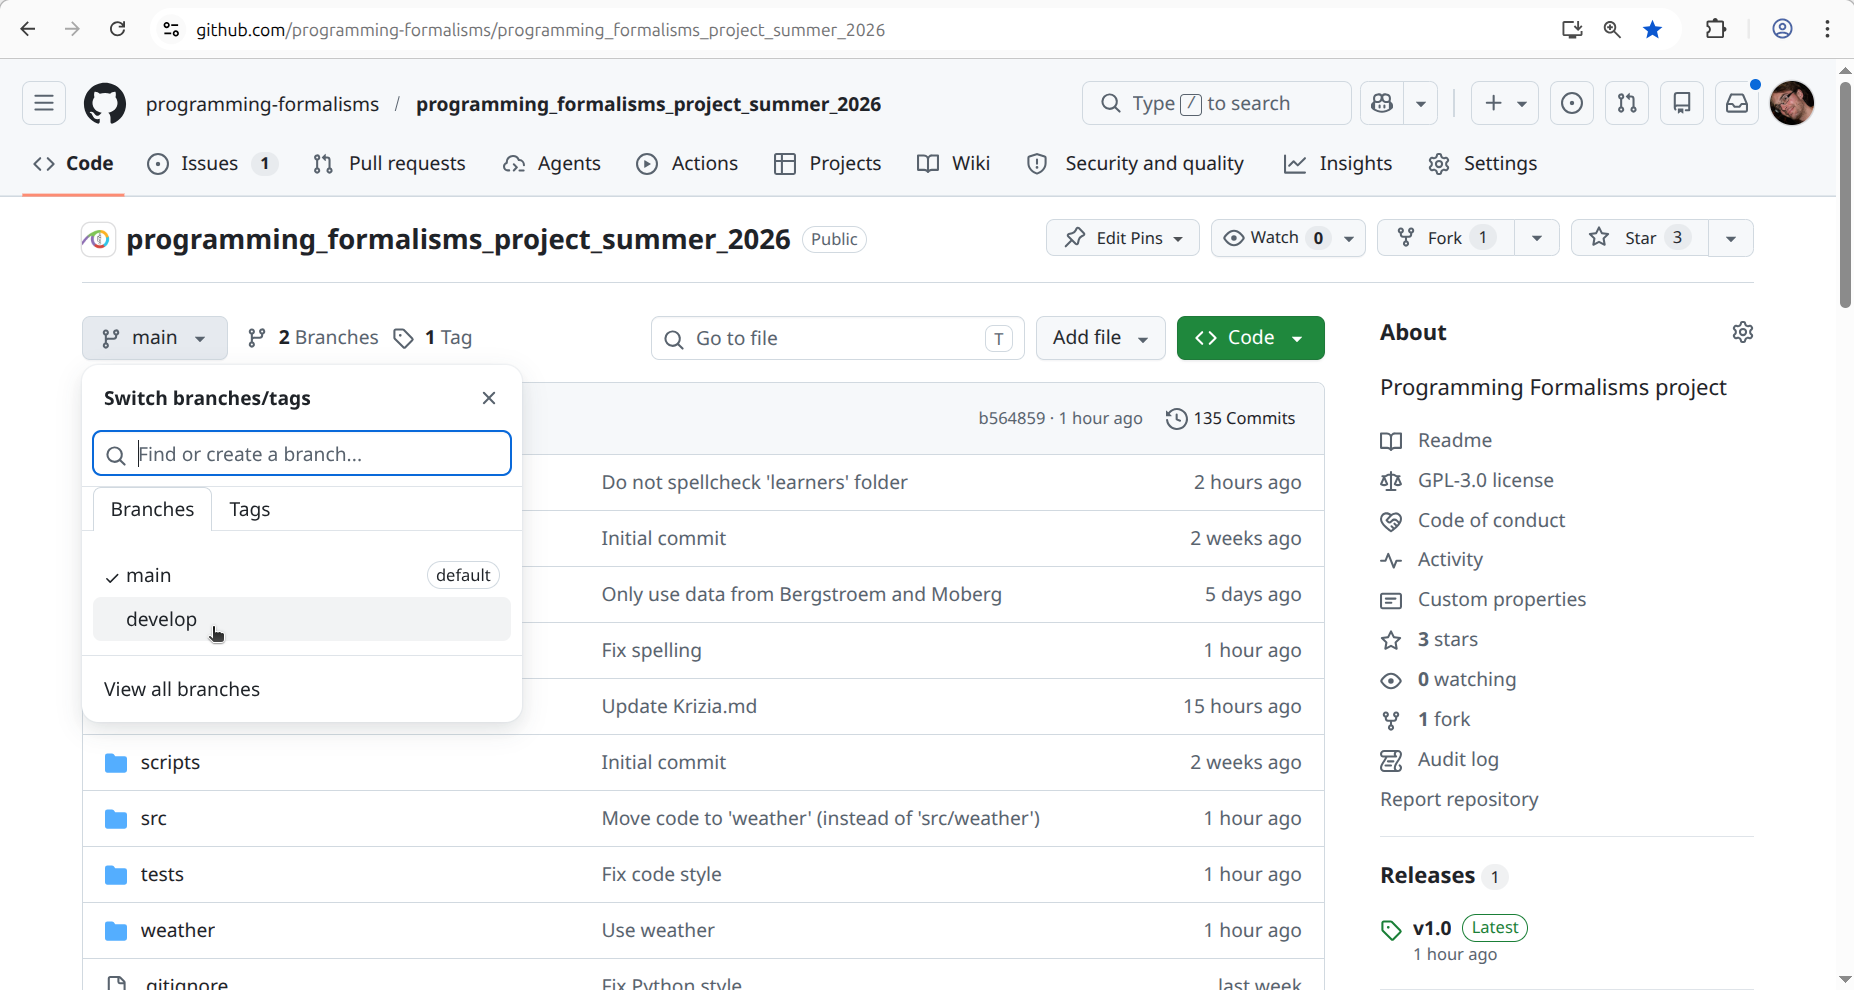Go to the Actions tab
The image size is (1854, 990).
688,164
